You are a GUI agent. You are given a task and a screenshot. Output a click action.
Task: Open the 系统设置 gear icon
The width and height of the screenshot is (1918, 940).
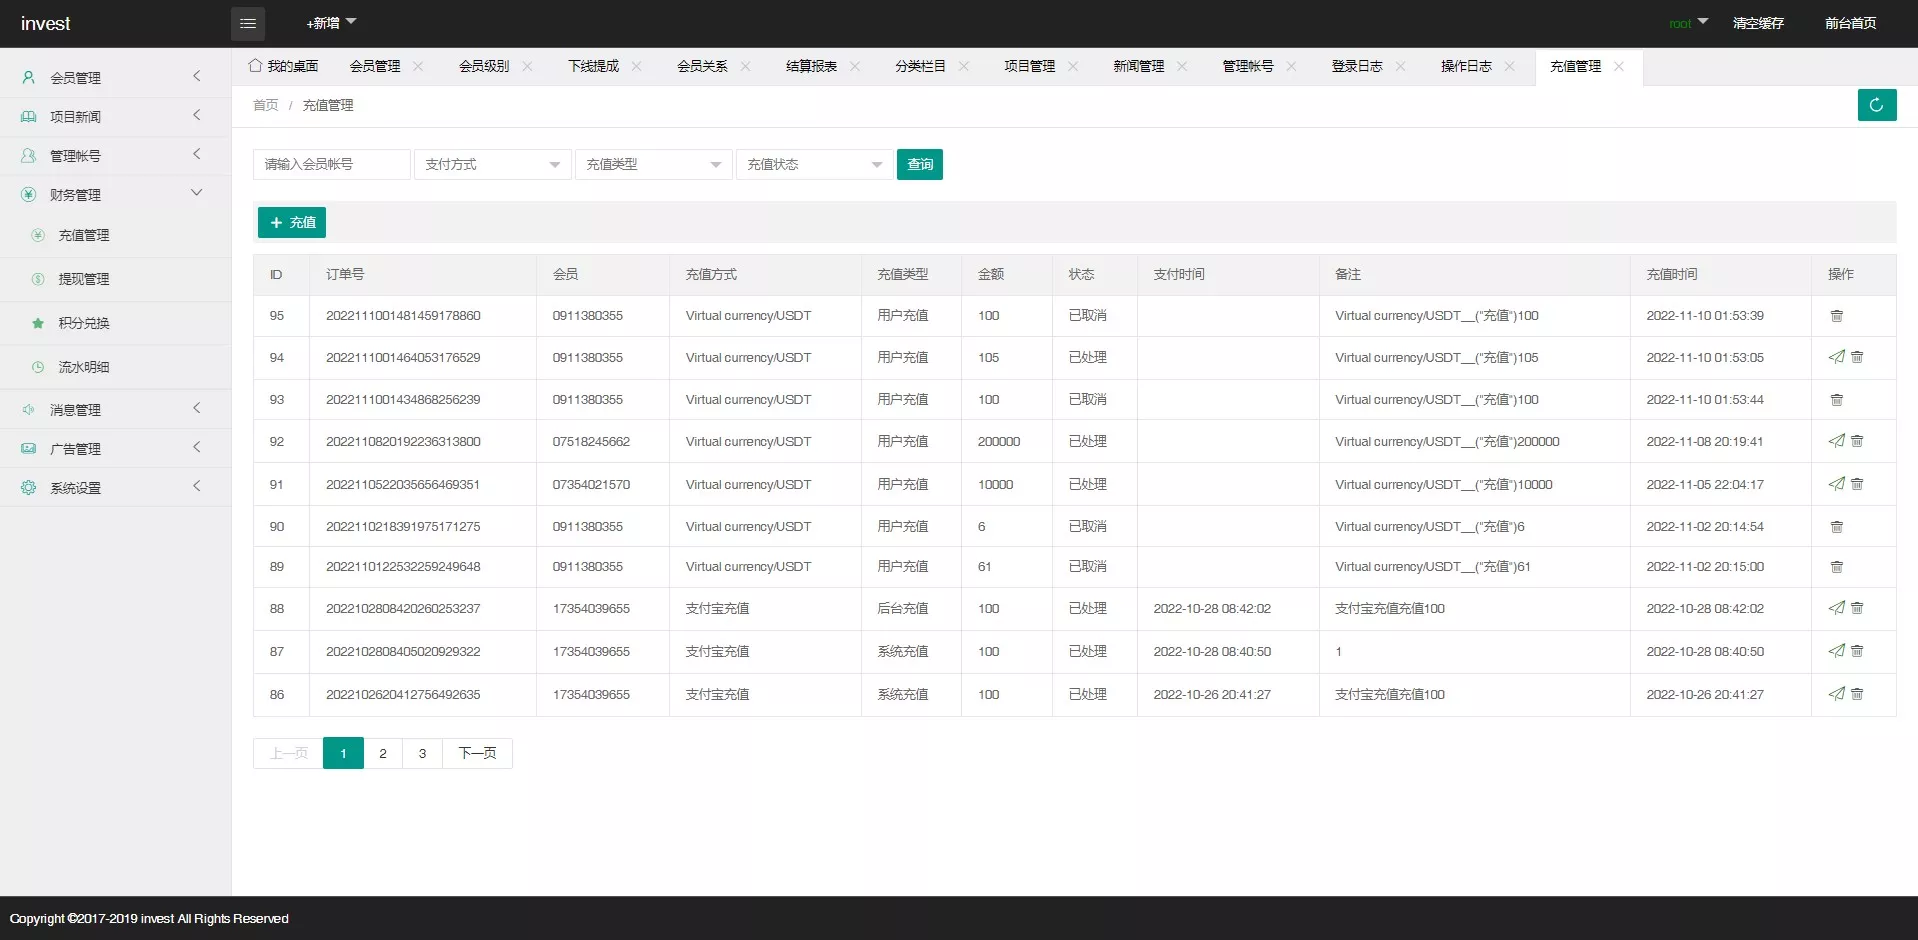tap(28, 487)
